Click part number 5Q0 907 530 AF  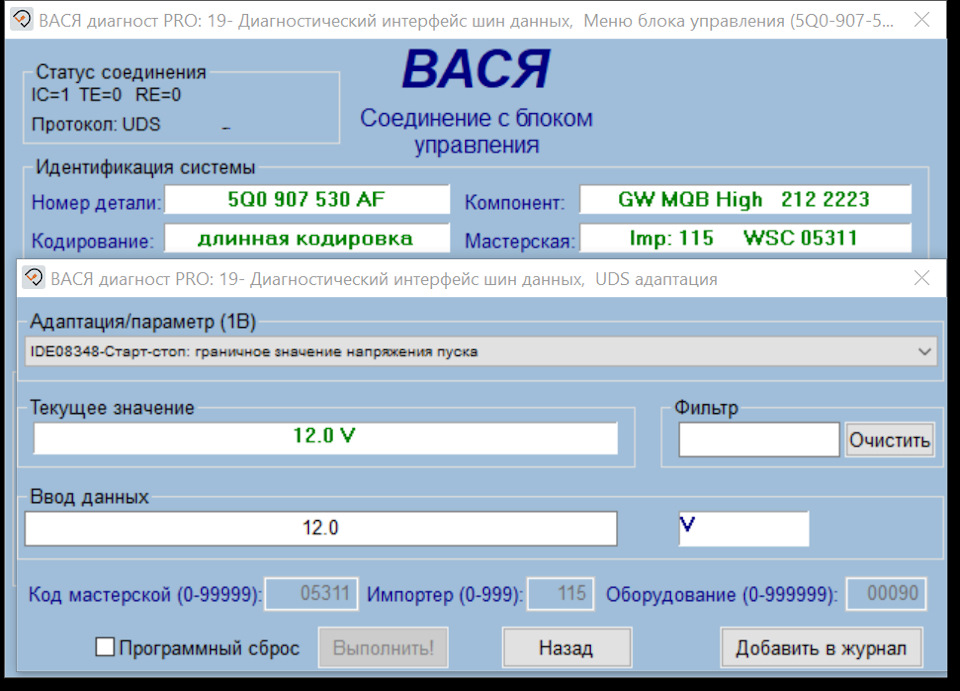click(307, 200)
